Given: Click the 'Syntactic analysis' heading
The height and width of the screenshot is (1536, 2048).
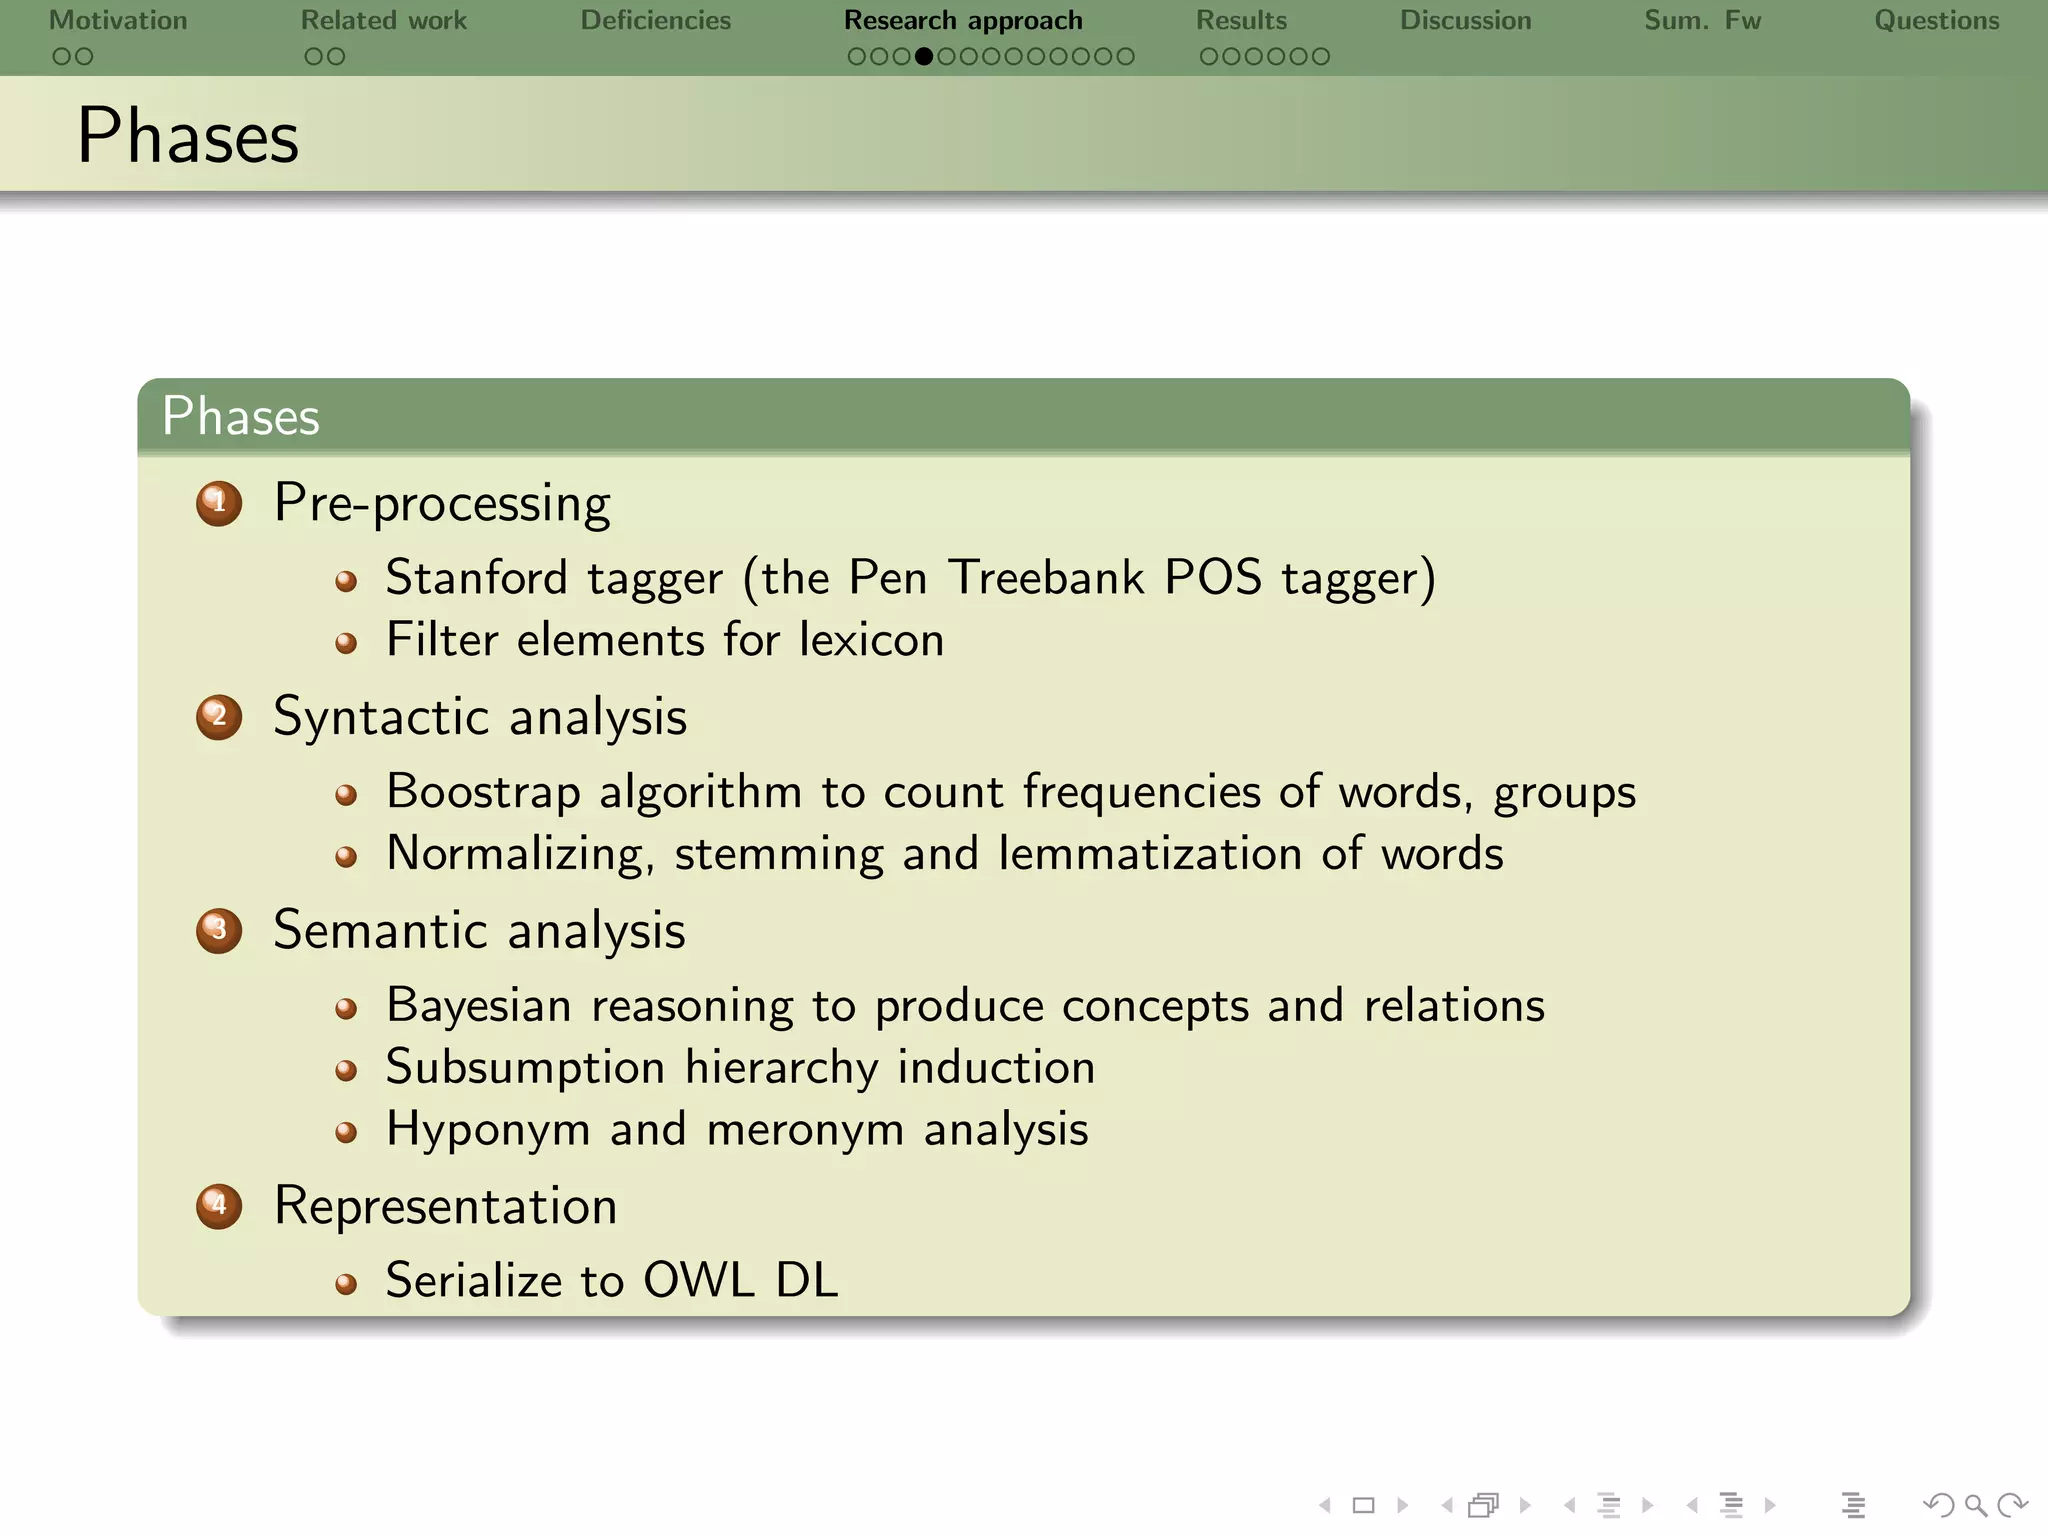Looking at the screenshot, I should [x=480, y=718].
